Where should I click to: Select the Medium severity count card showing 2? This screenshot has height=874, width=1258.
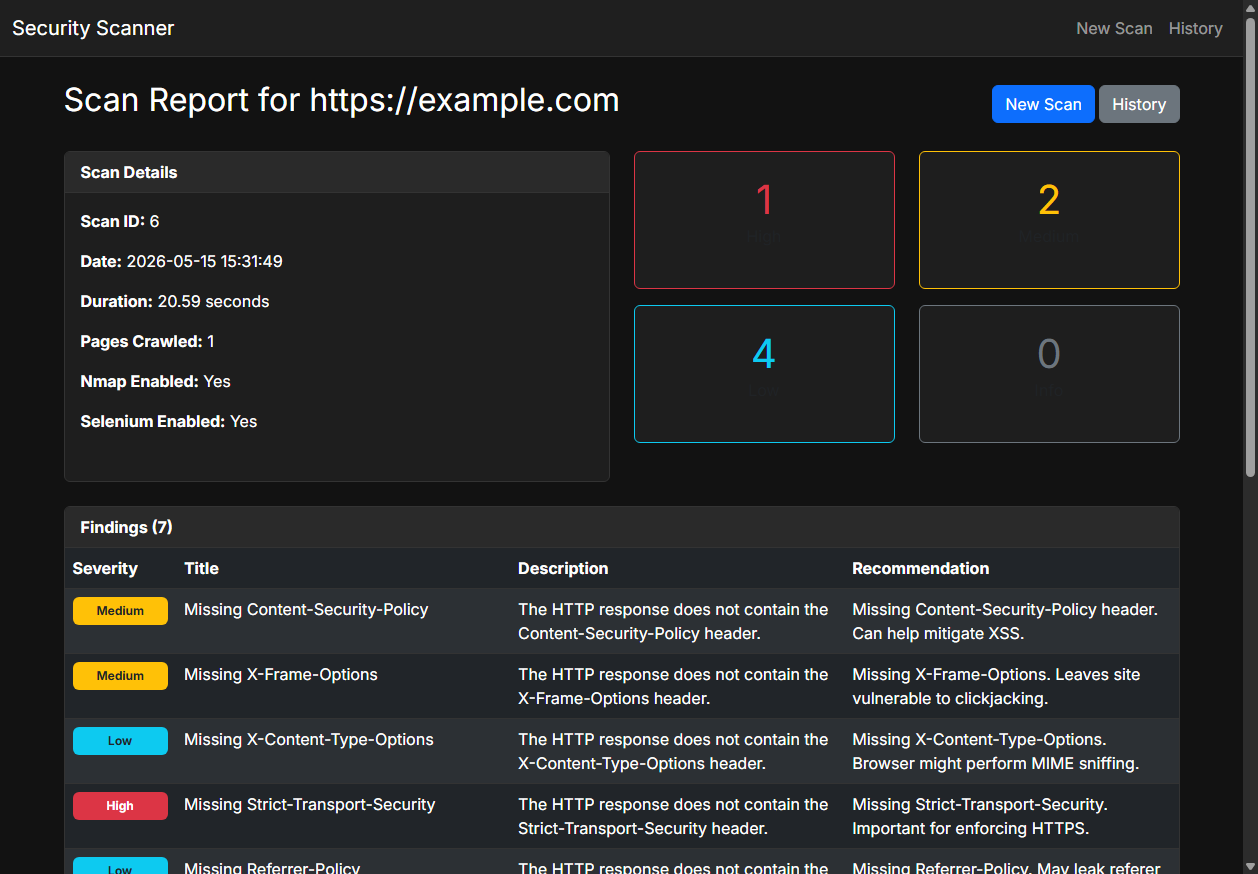(1049, 220)
